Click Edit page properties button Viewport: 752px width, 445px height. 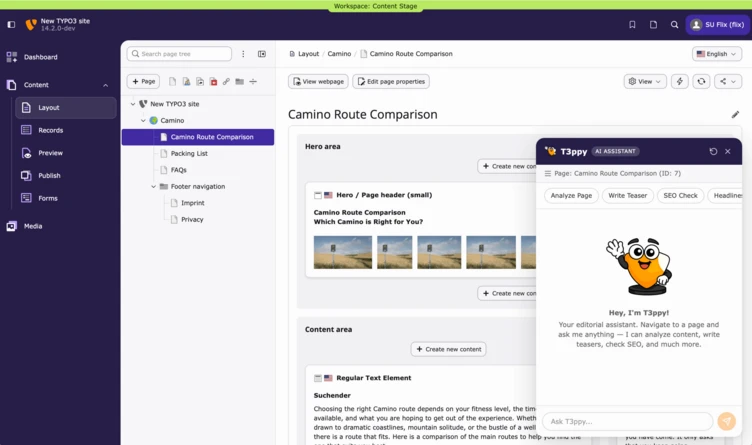pyautogui.click(x=391, y=82)
